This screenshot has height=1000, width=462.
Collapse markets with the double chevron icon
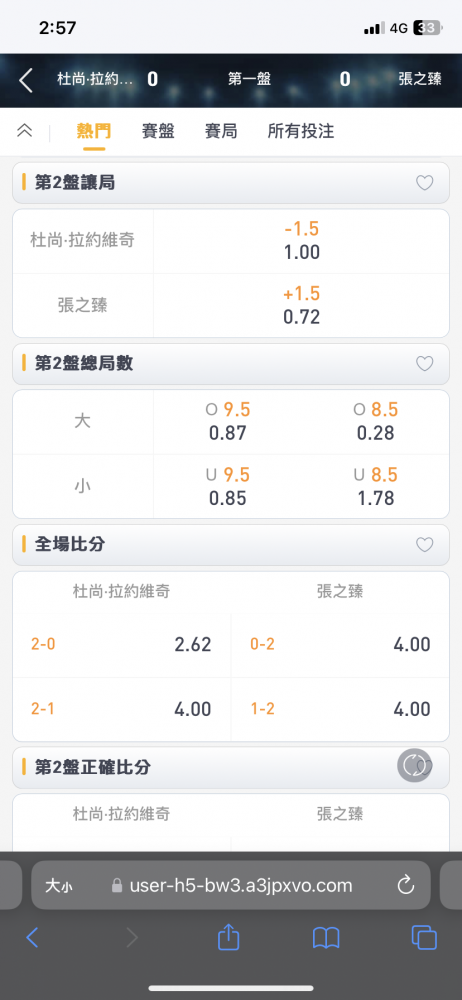point(24,131)
